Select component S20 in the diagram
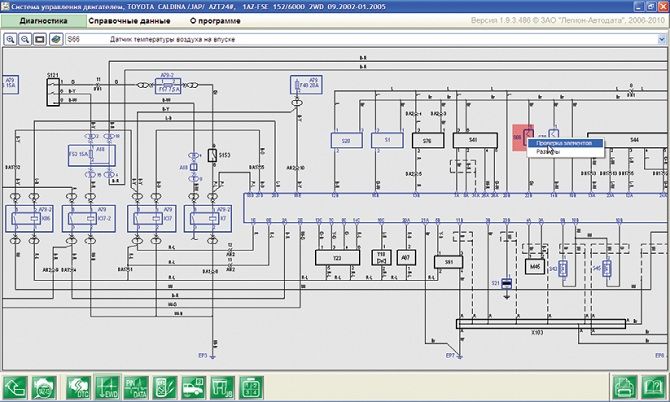 [x=347, y=141]
